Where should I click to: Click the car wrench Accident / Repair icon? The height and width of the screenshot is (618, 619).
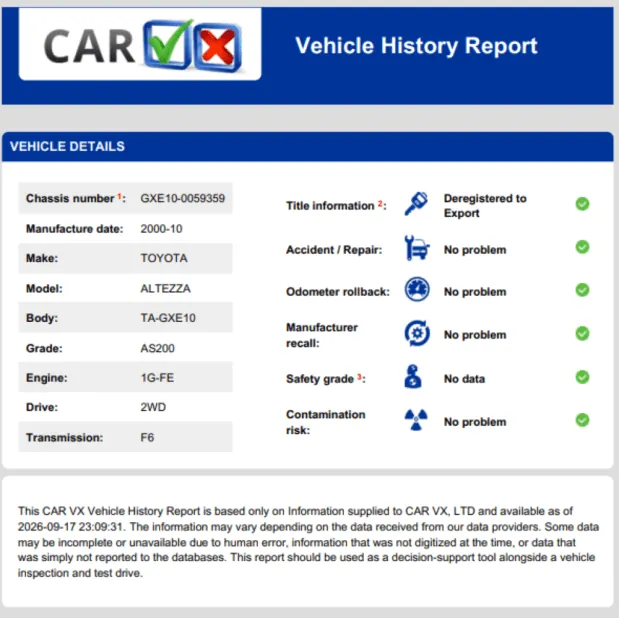click(417, 248)
